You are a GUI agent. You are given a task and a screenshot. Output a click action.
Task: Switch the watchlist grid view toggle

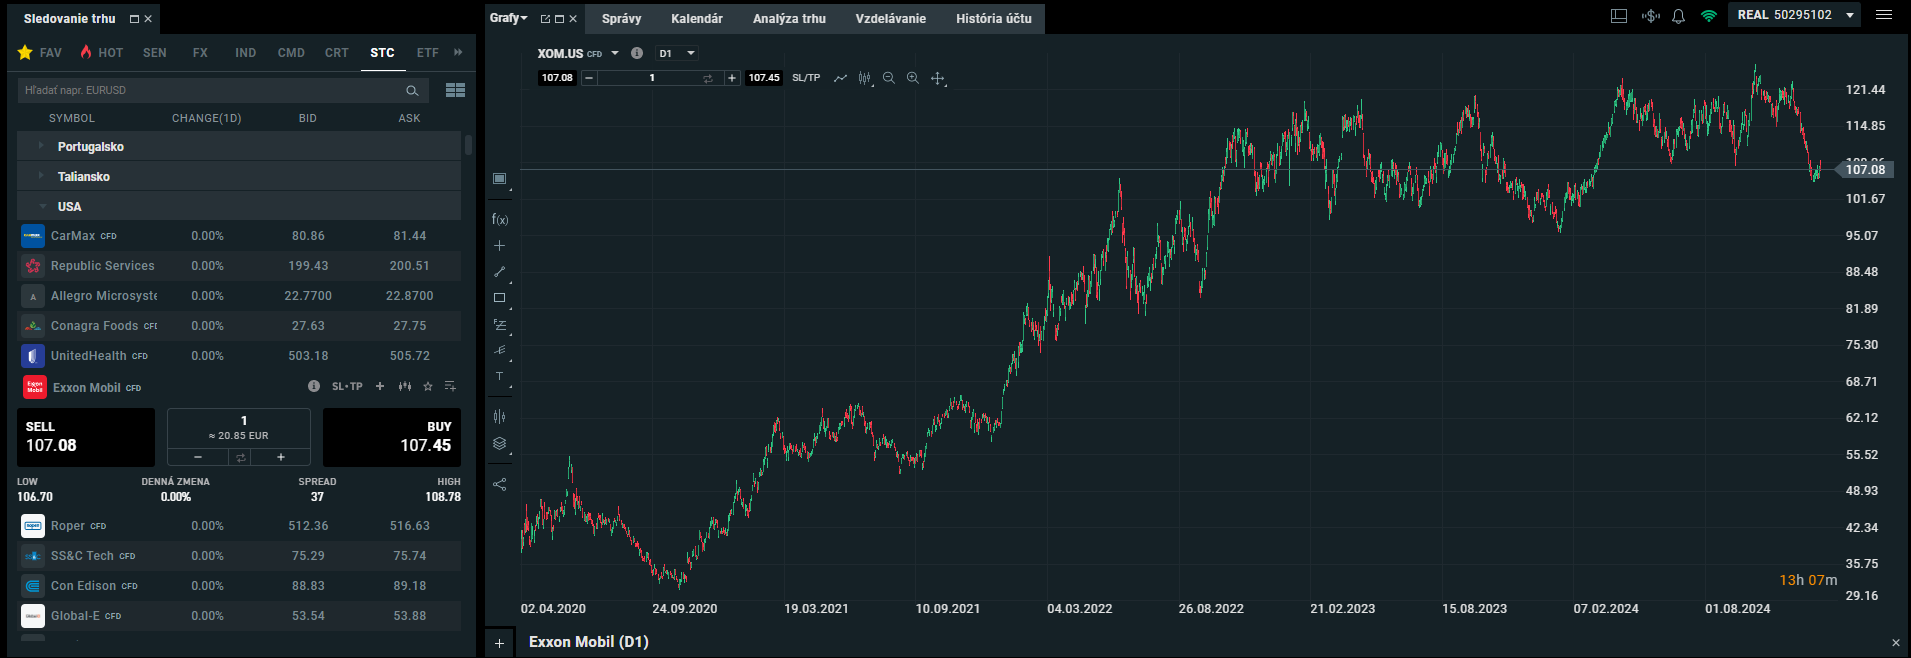[x=455, y=90]
